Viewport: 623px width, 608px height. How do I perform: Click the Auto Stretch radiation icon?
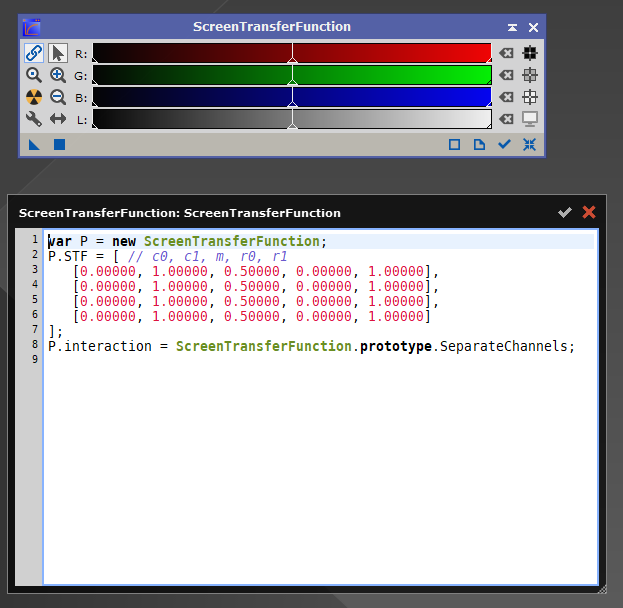click(x=34, y=97)
